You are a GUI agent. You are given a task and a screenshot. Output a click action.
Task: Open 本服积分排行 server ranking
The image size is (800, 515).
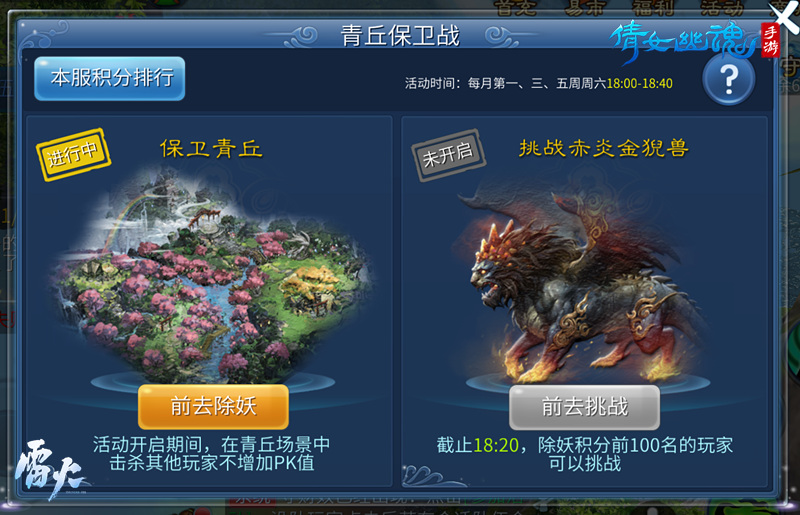110,78
